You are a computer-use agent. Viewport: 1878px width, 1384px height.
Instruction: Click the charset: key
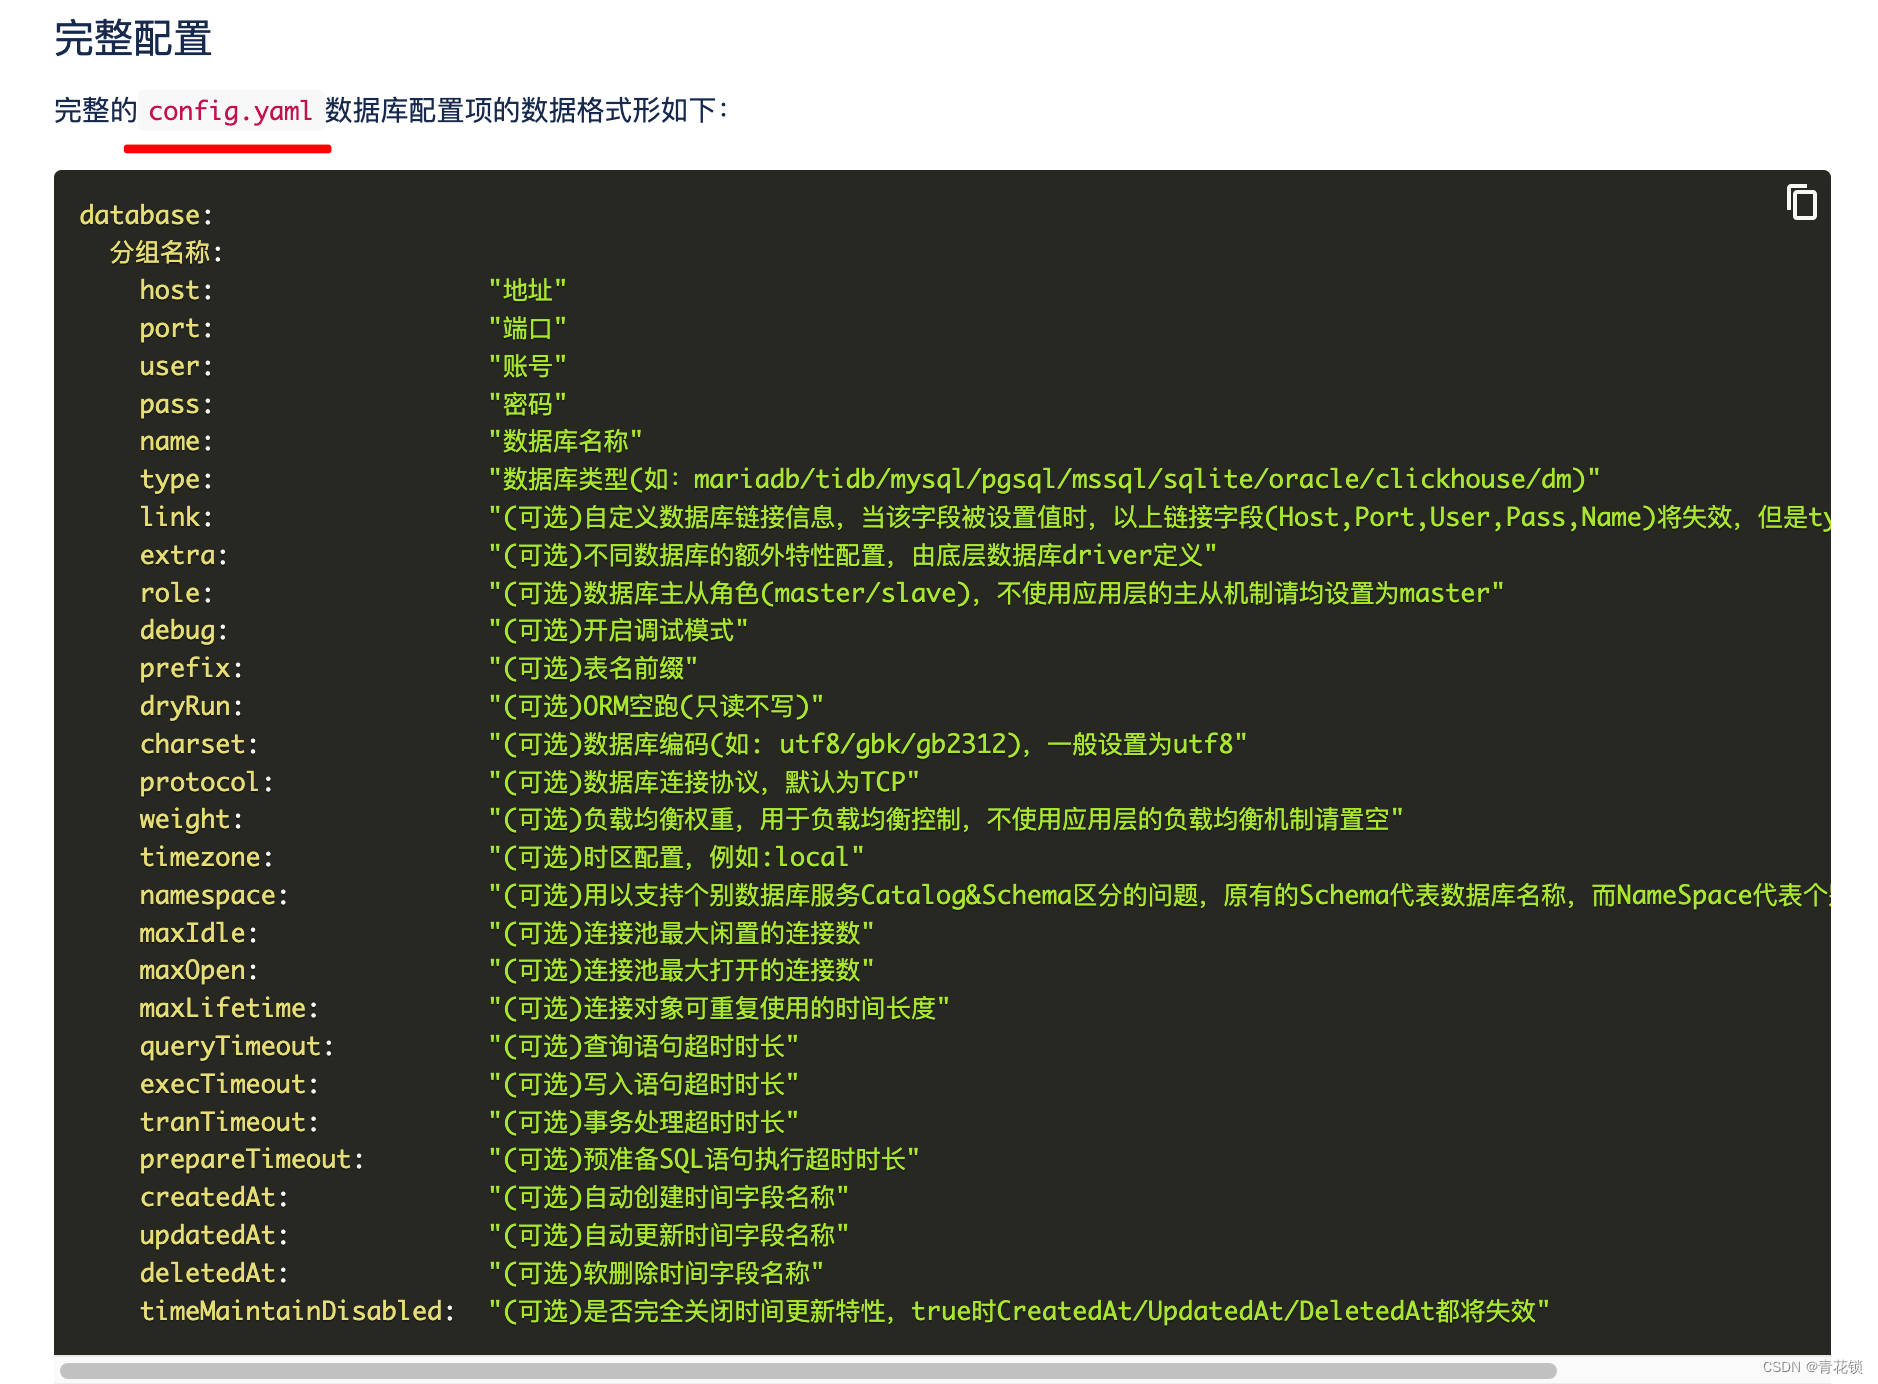pyautogui.click(x=199, y=744)
